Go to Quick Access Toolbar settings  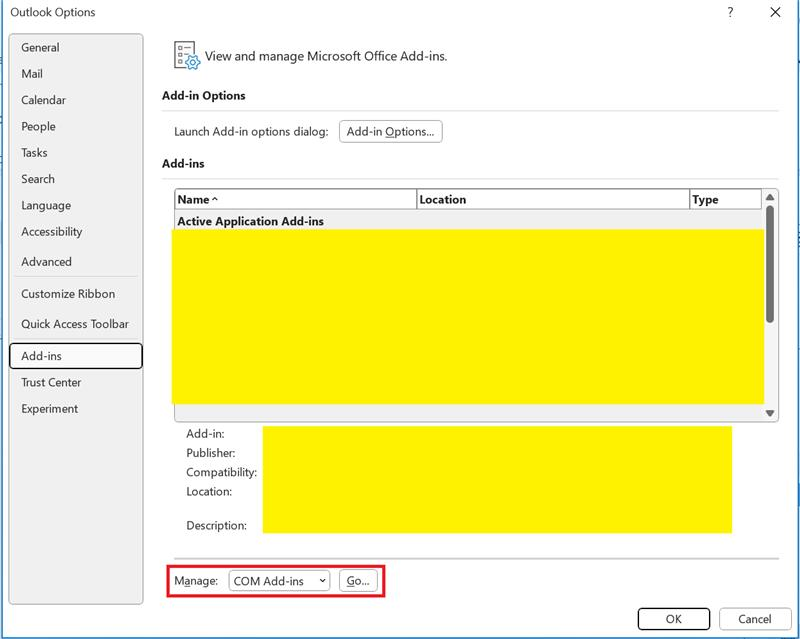click(76, 324)
